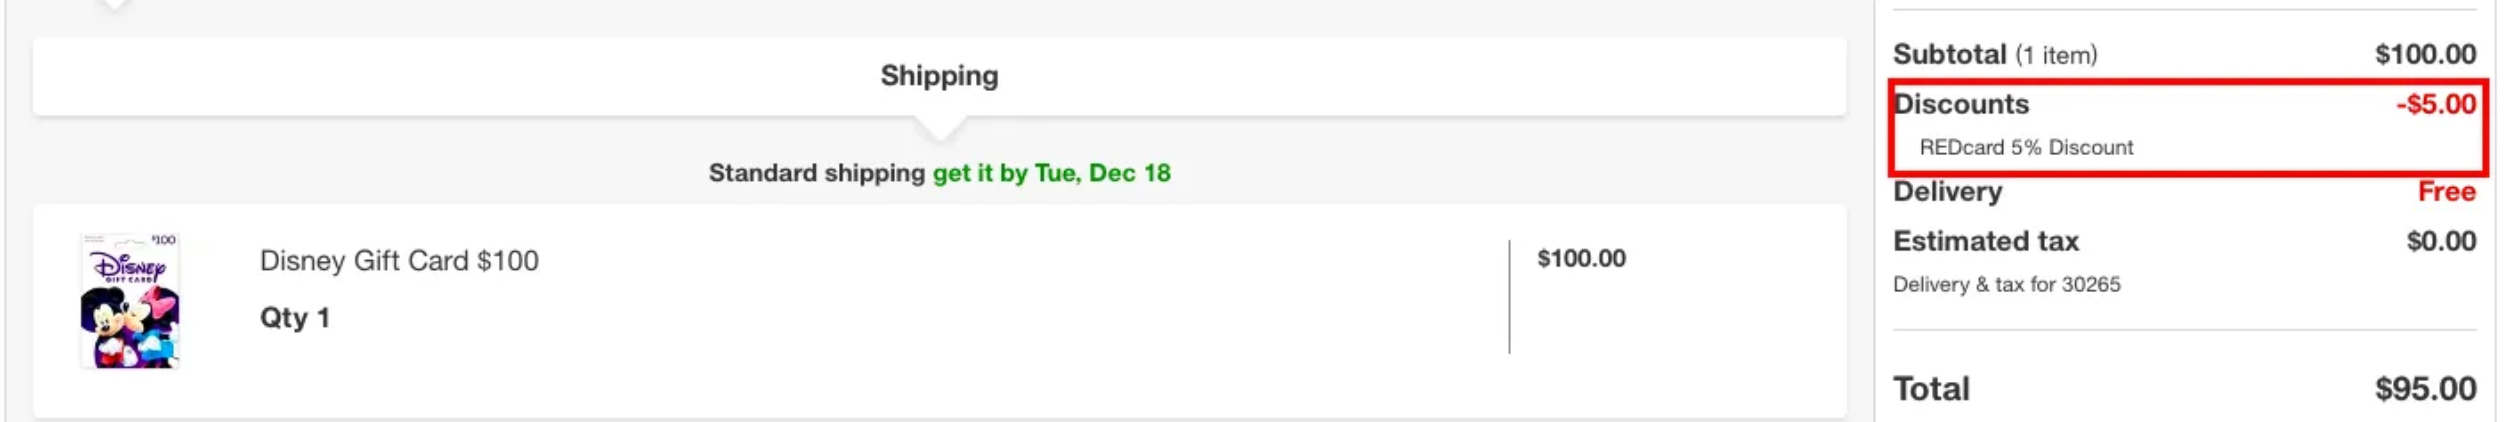Click 'Delivery & tax for 30265' zip text

[2006, 284]
